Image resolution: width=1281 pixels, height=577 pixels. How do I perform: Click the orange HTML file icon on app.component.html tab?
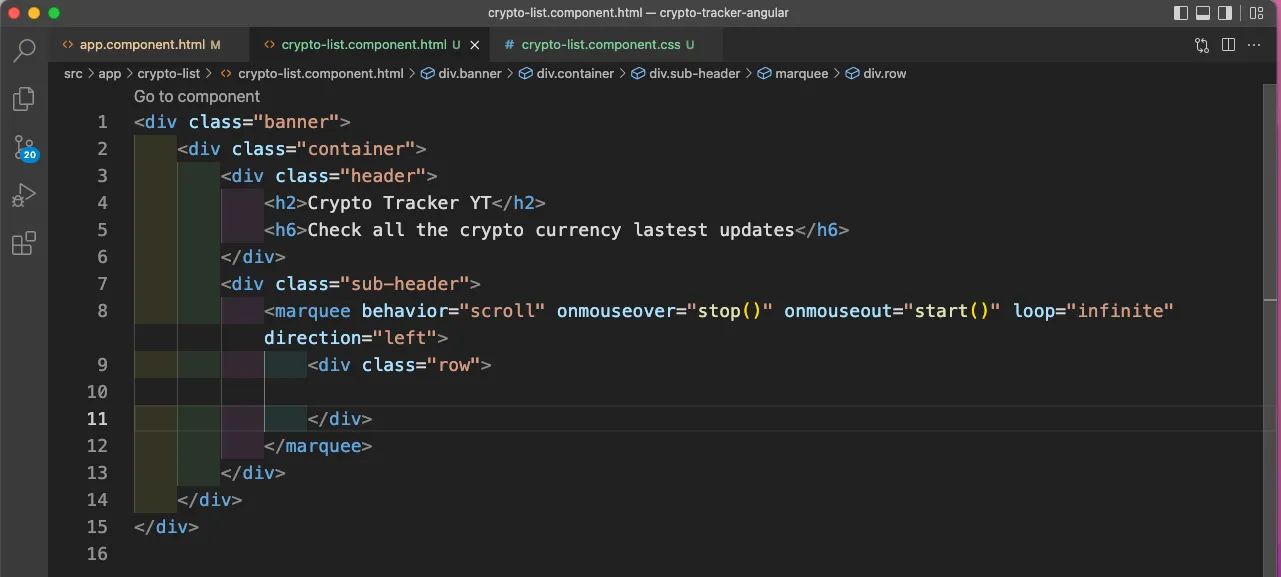tap(67, 45)
